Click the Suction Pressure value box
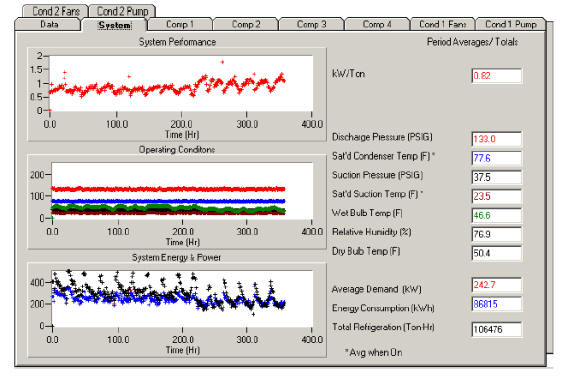 pyautogui.click(x=497, y=177)
